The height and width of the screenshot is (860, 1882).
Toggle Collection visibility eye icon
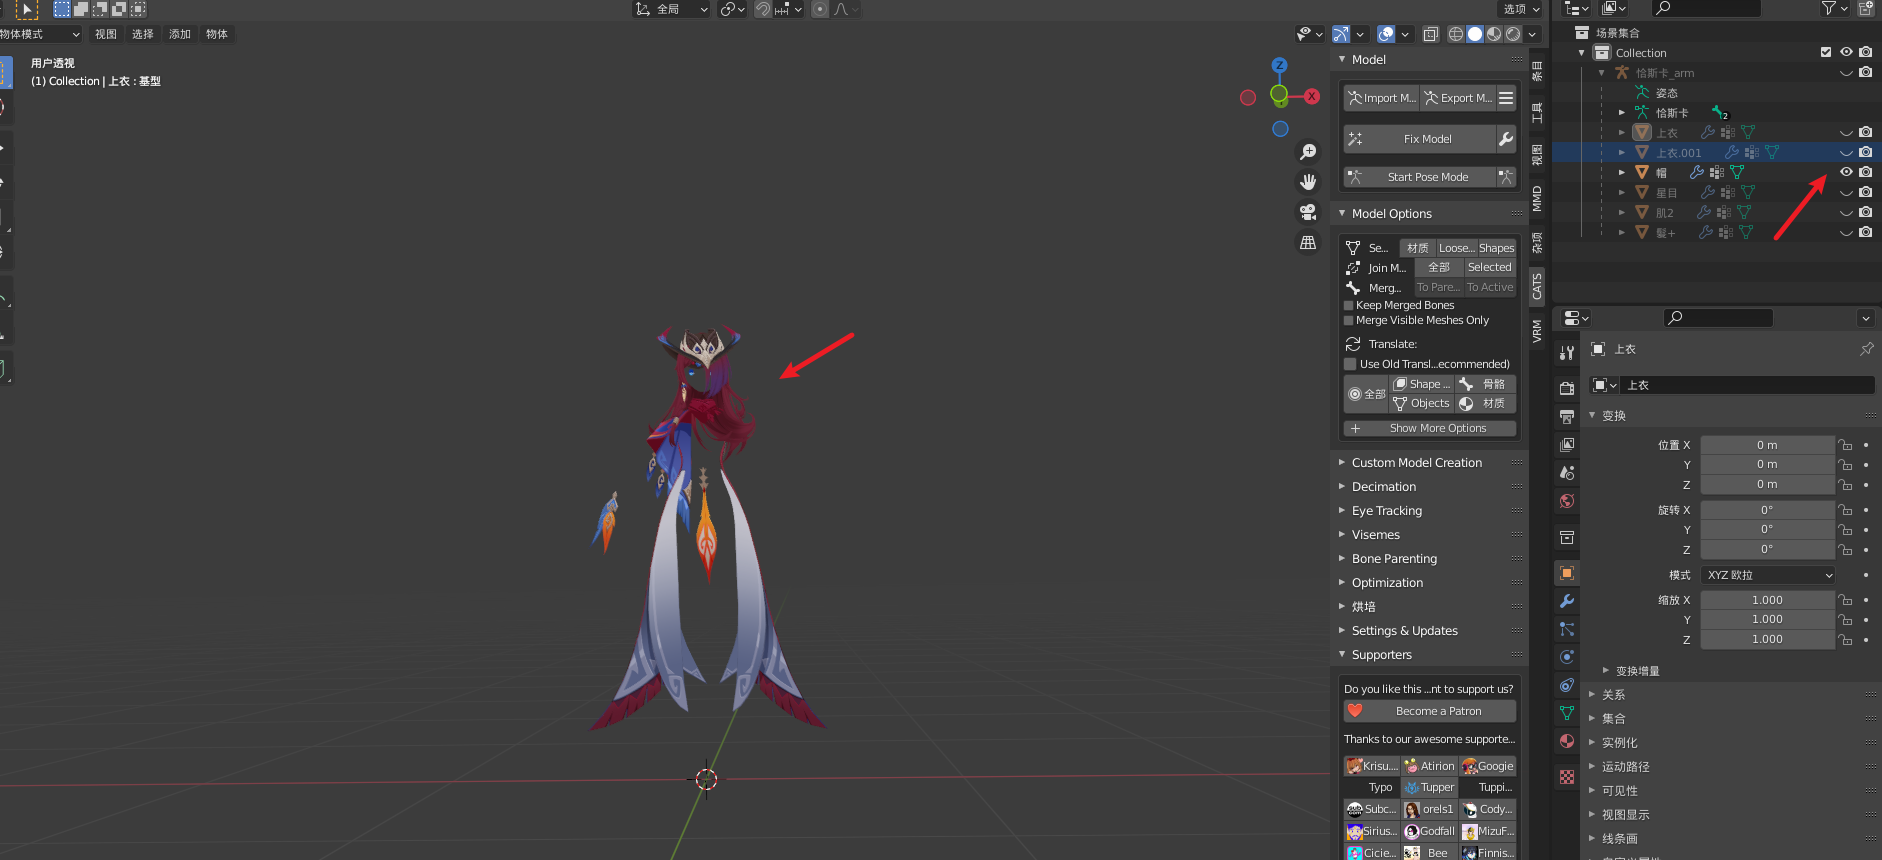(1846, 52)
